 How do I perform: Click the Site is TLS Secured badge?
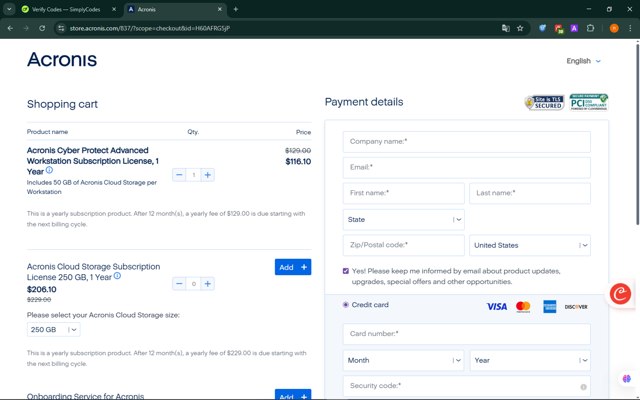[x=544, y=102]
